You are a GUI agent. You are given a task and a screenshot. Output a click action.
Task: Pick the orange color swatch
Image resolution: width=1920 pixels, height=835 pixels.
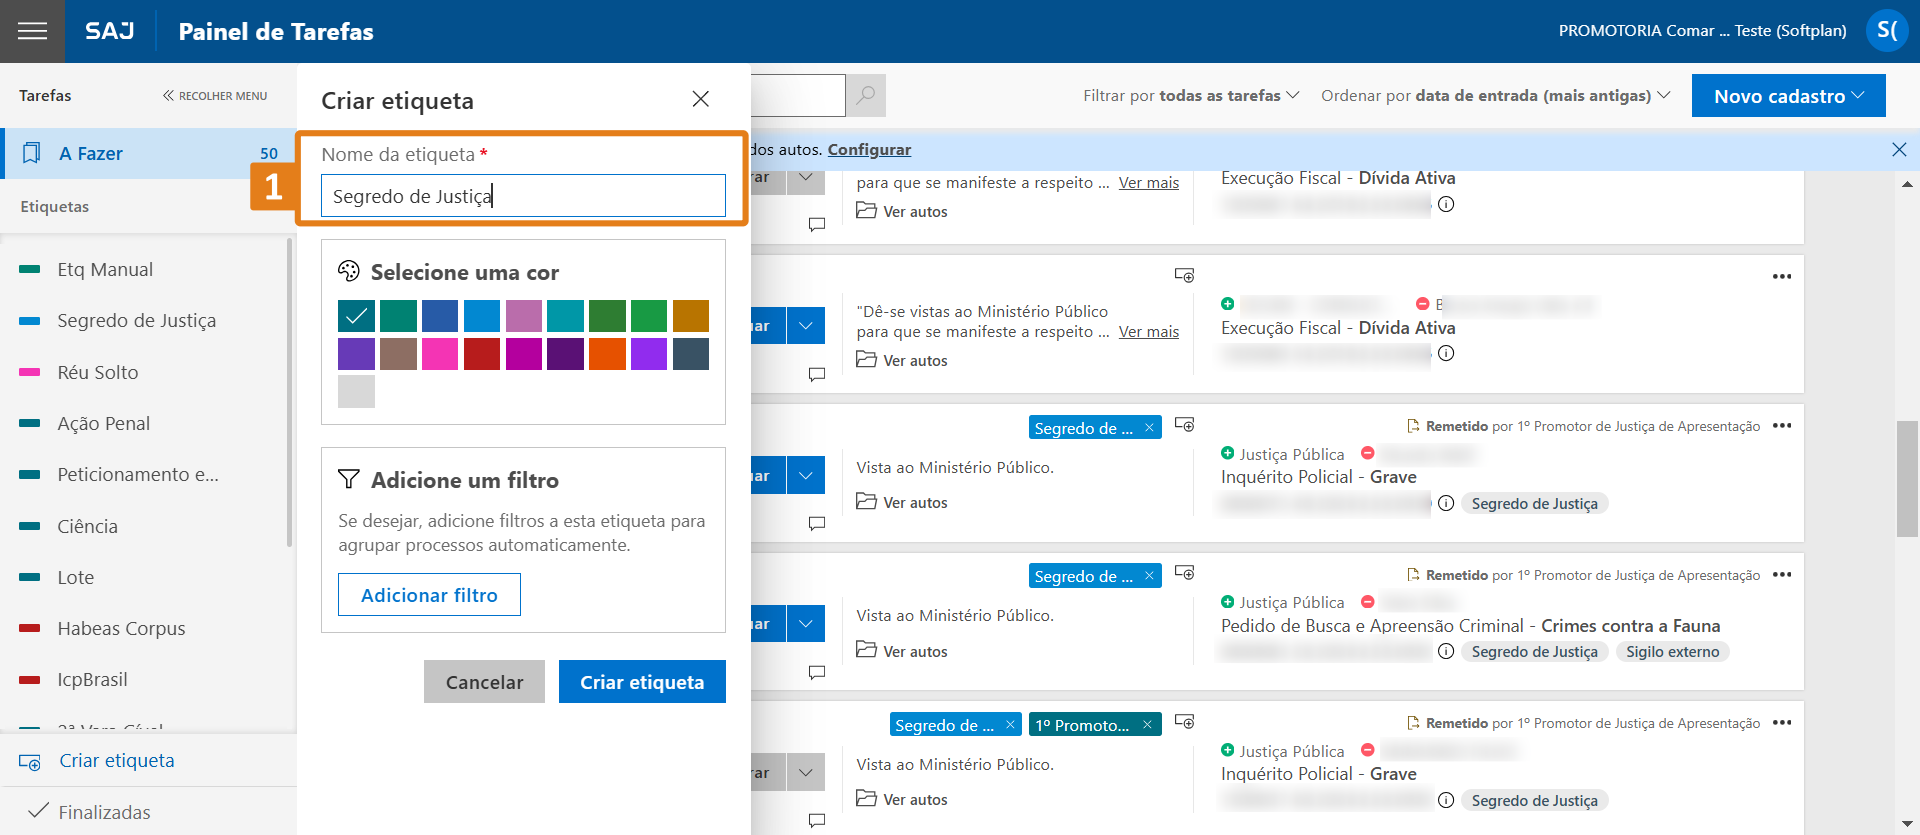(x=607, y=354)
